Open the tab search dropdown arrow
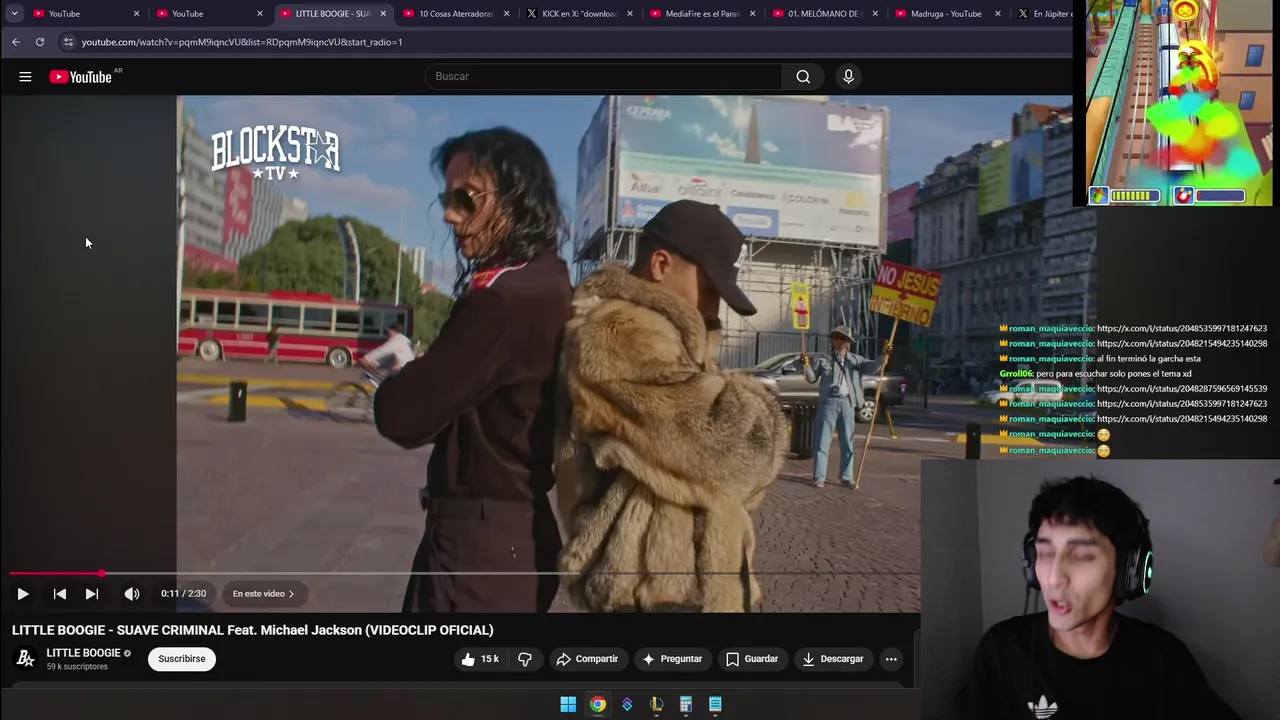The width and height of the screenshot is (1280, 720). coord(14,13)
